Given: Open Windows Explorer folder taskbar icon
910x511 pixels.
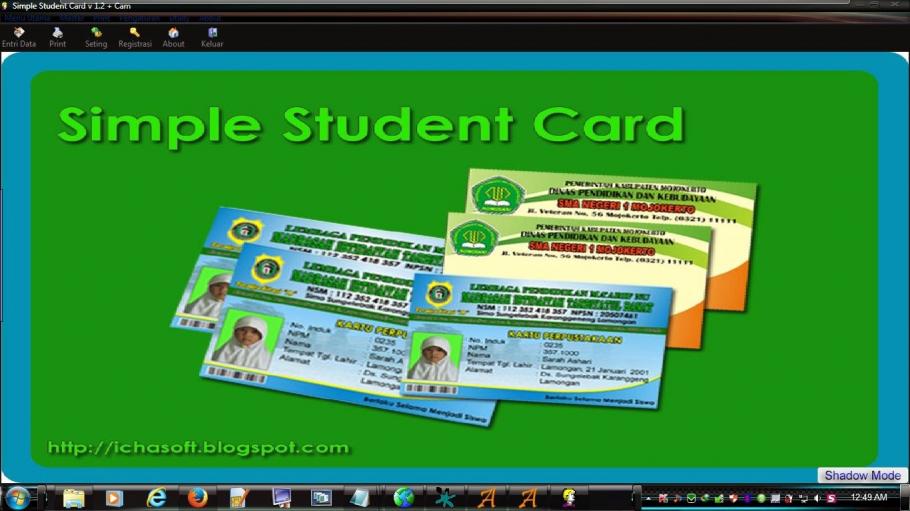Looking at the screenshot, I should click(x=74, y=498).
